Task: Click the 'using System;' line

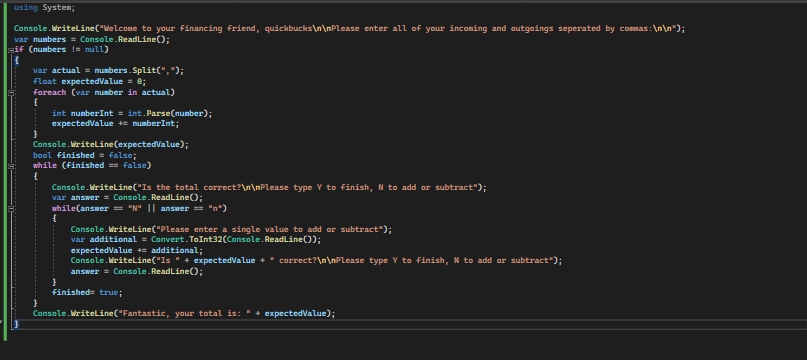Action: [44, 8]
